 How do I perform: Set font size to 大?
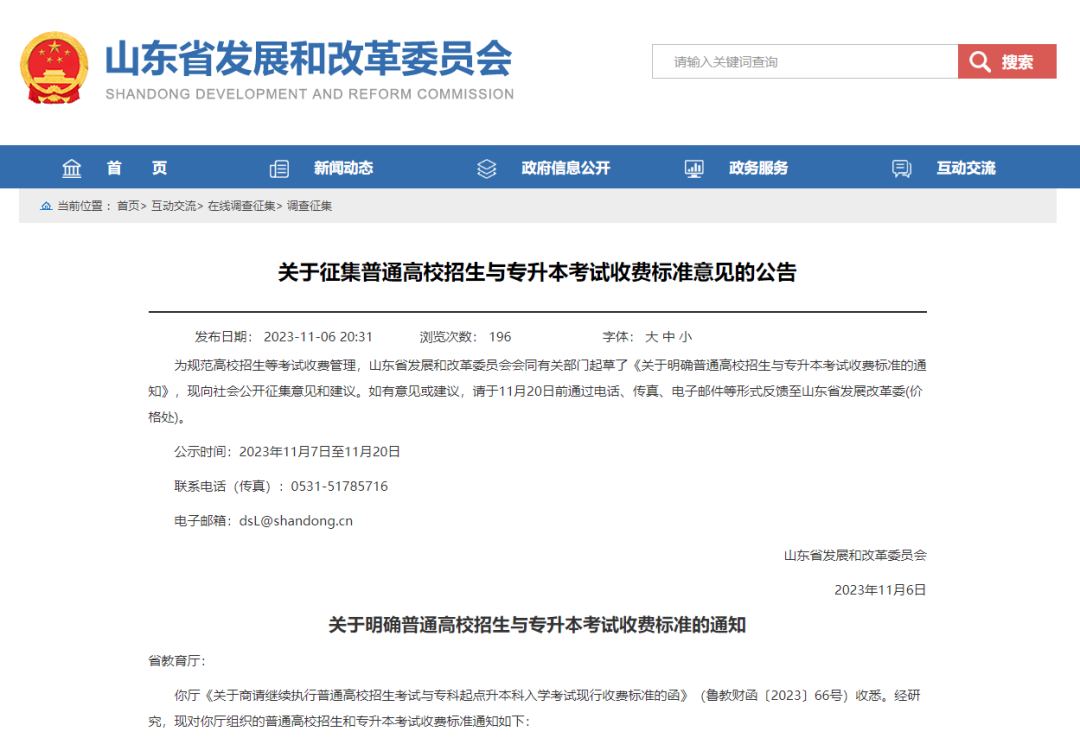click(651, 337)
